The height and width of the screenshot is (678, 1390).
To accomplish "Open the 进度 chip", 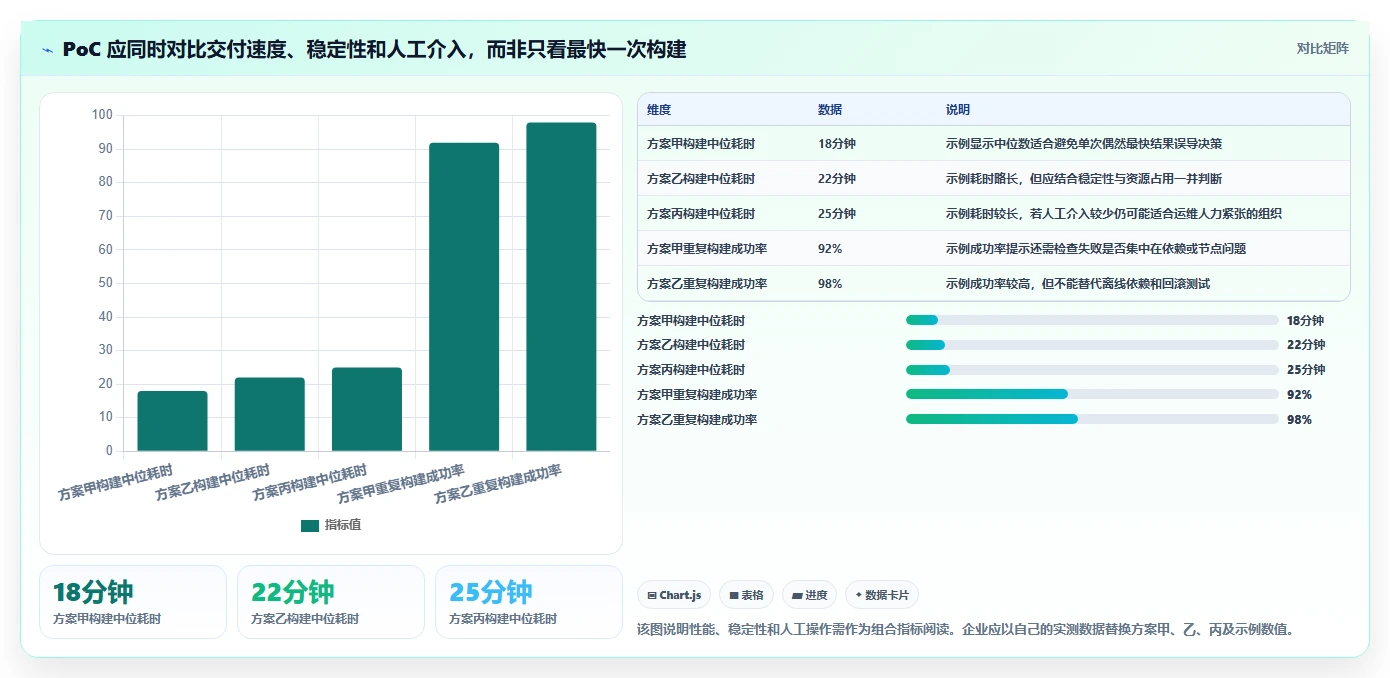I will (809, 595).
